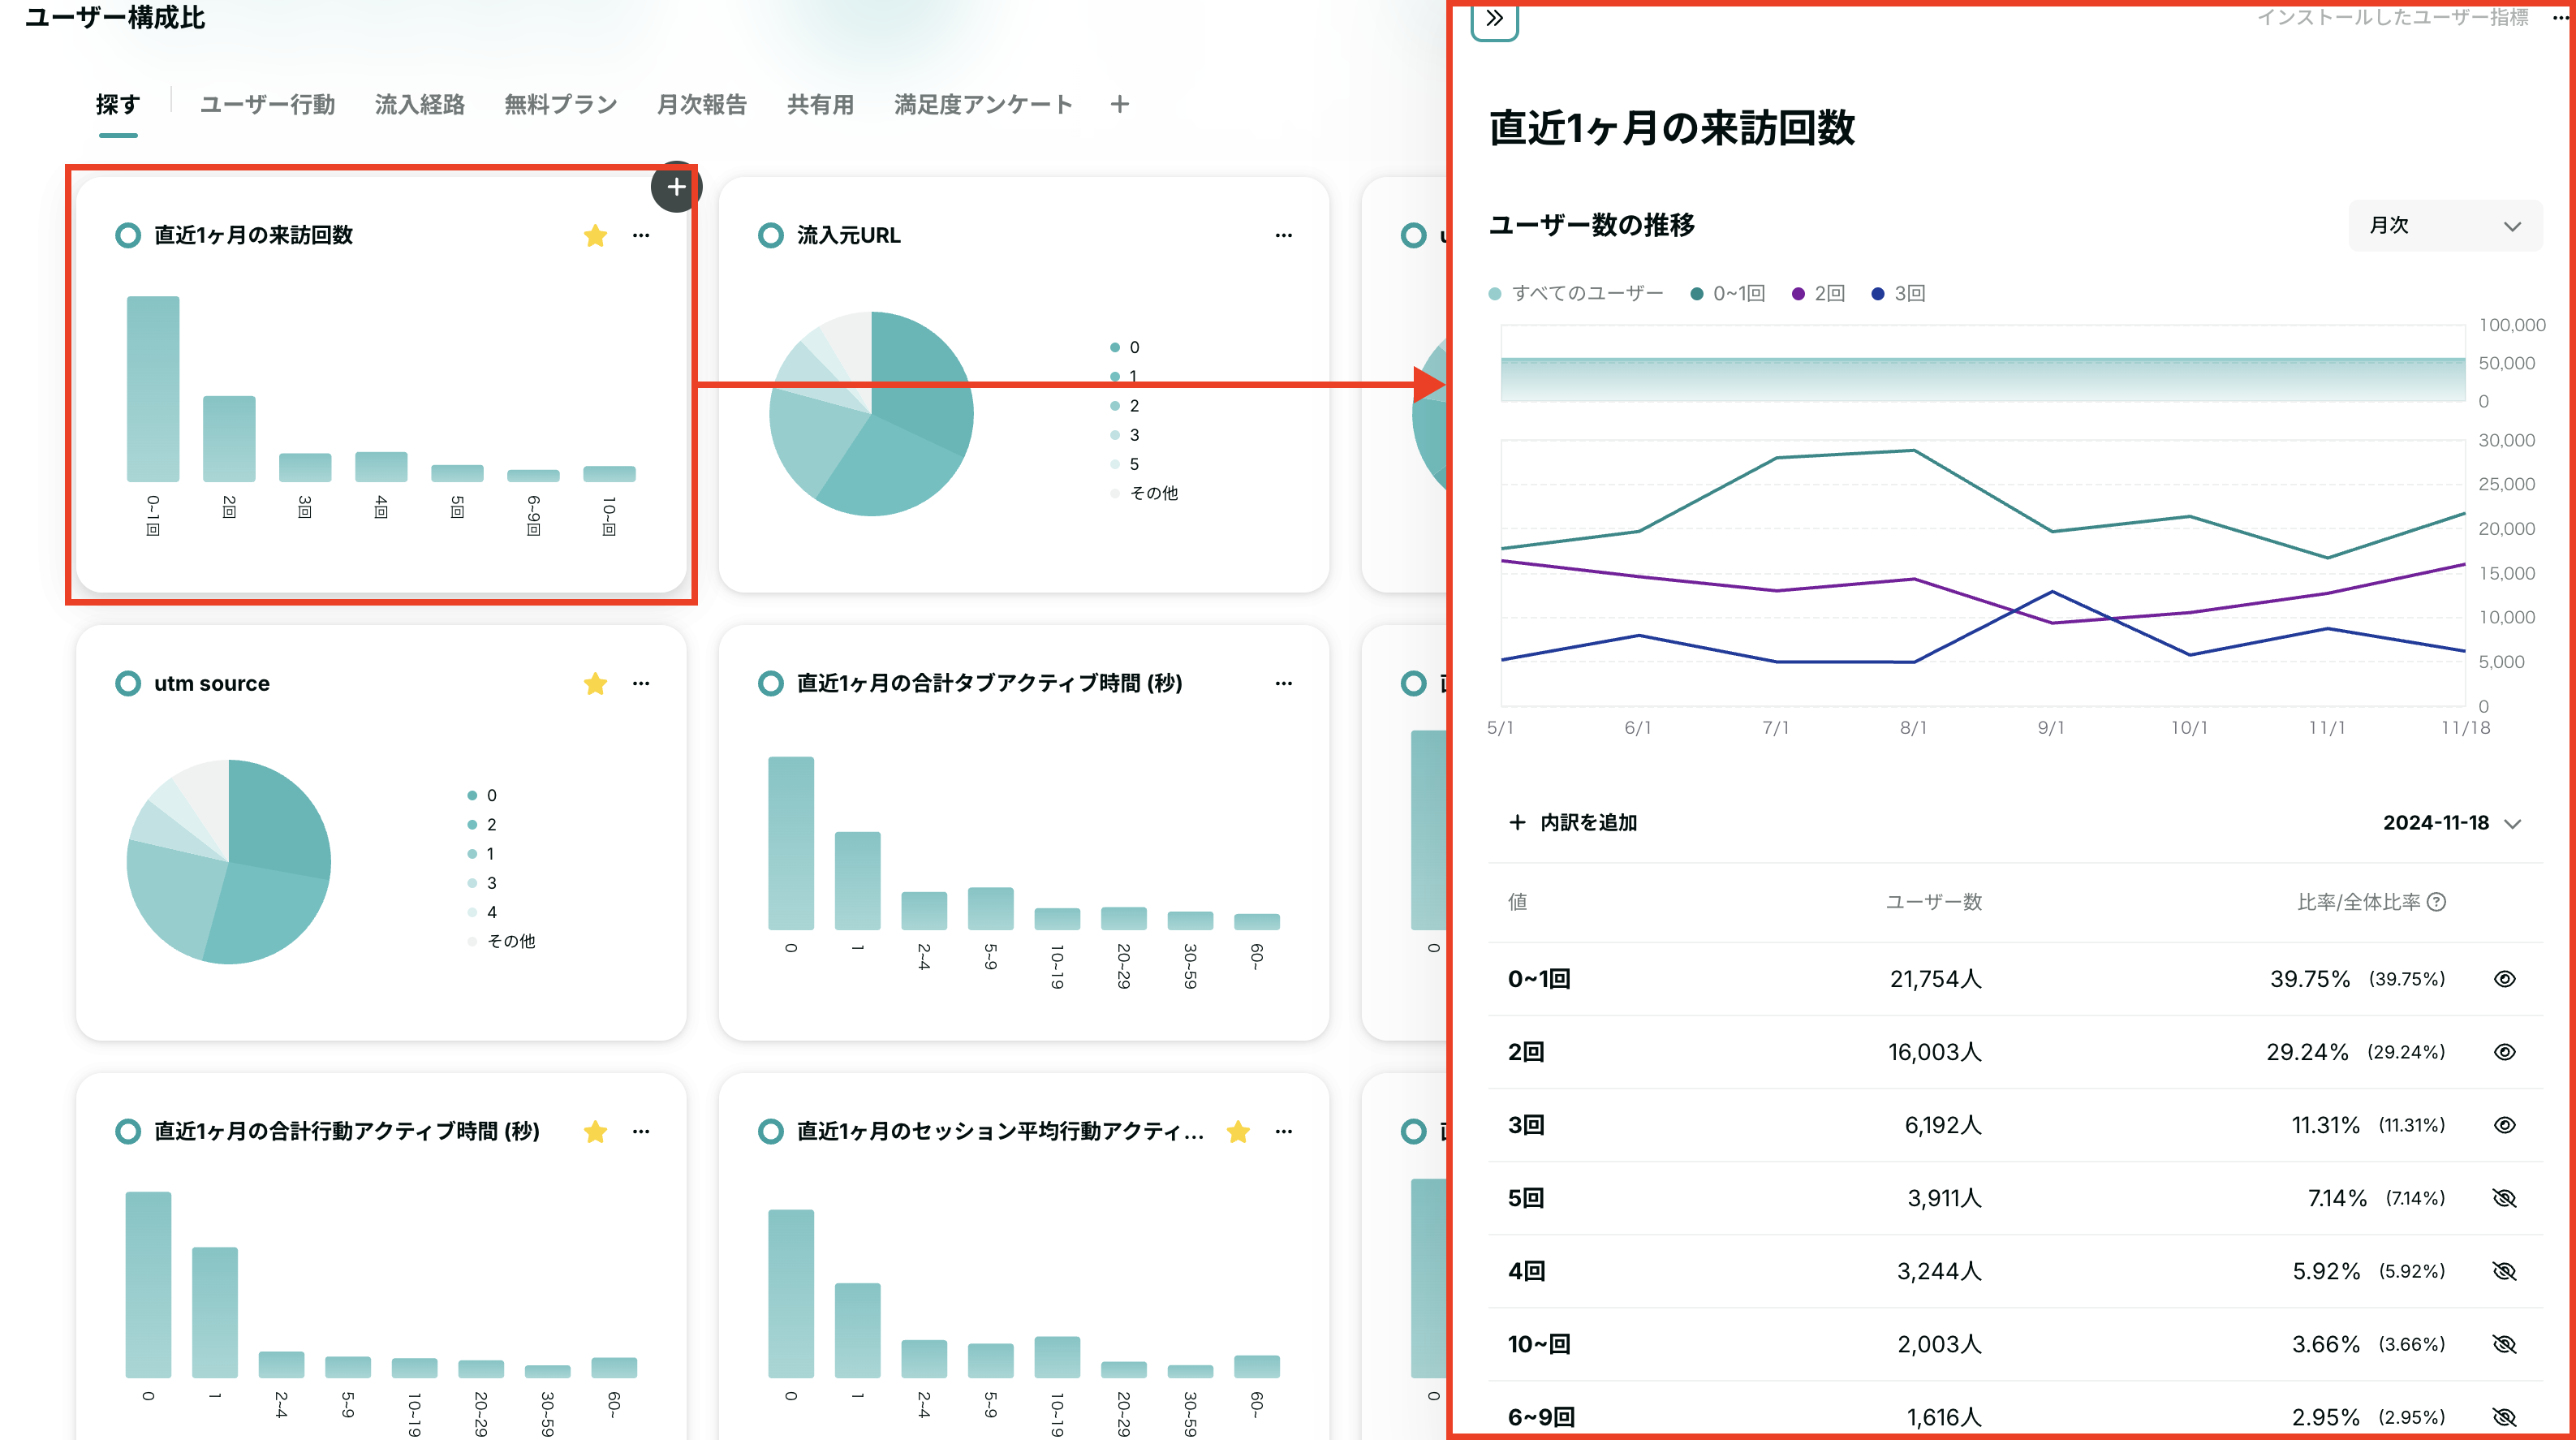Click circle icon beside 合計行動アクティブ時間 title
The height and width of the screenshot is (1440, 2576).
(128, 1131)
